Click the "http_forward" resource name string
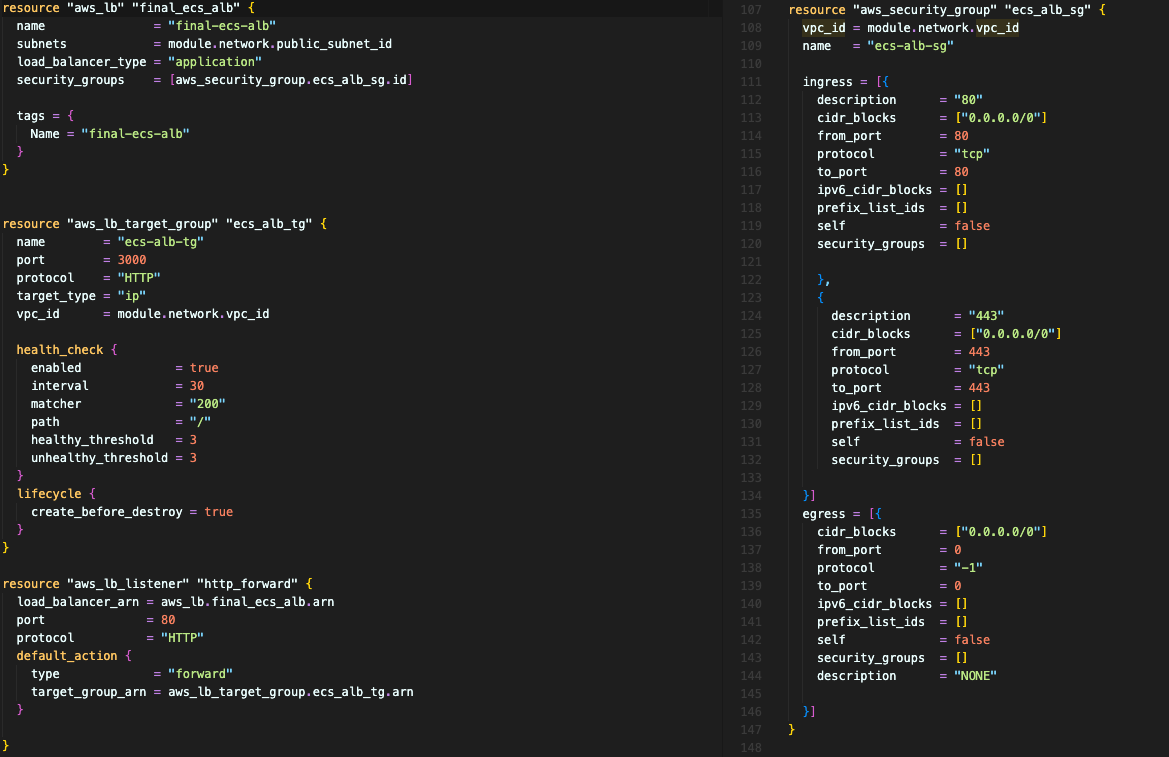The width and height of the screenshot is (1169, 757). click(x=247, y=584)
